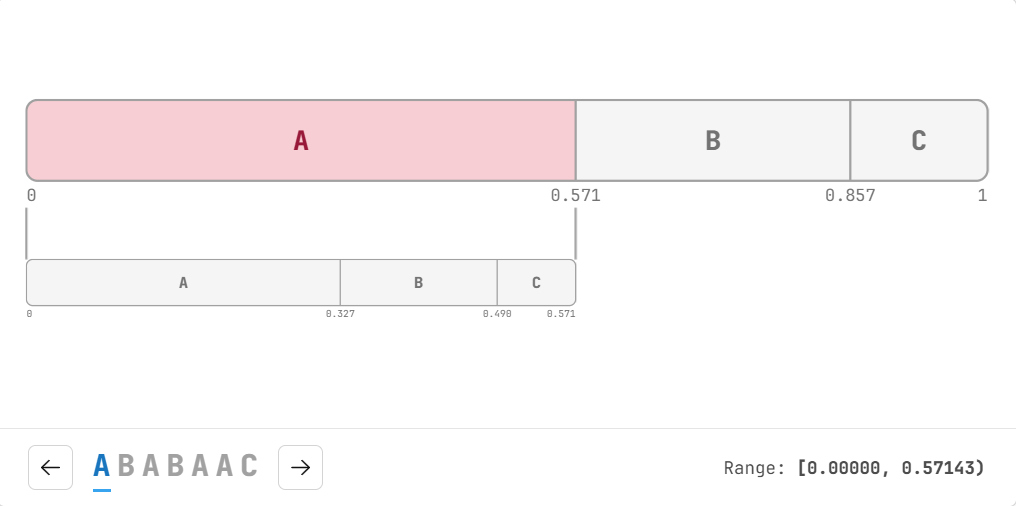The image size is (1016, 506).
Task: Click the 0.857 boundary label
Action: click(x=850, y=195)
